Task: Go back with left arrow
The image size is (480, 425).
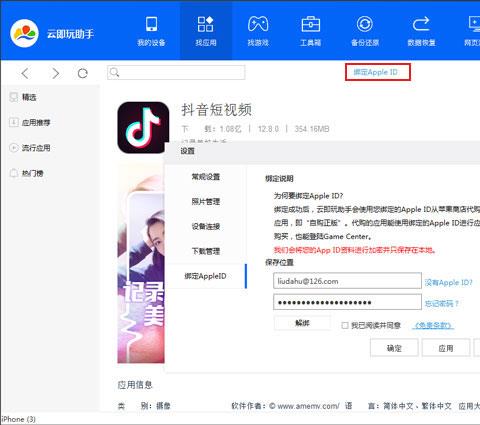Action: click(26, 73)
